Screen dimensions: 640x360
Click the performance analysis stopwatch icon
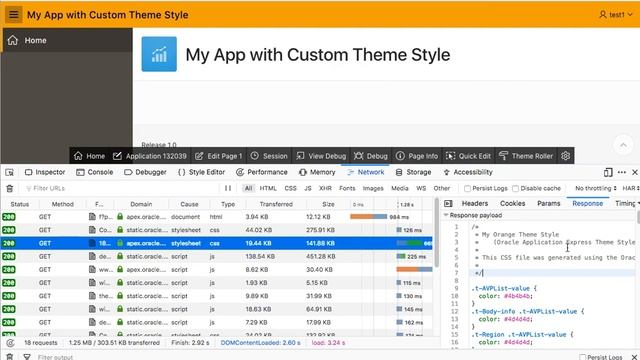point(10,343)
